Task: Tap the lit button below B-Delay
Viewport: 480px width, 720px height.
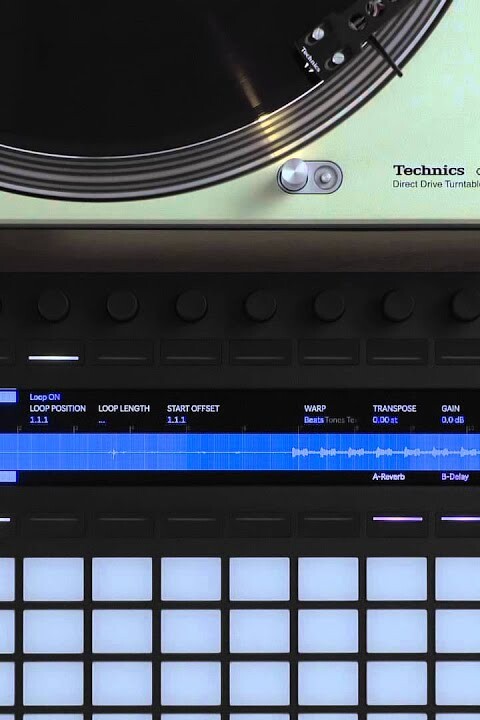Action: click(459, 519)
